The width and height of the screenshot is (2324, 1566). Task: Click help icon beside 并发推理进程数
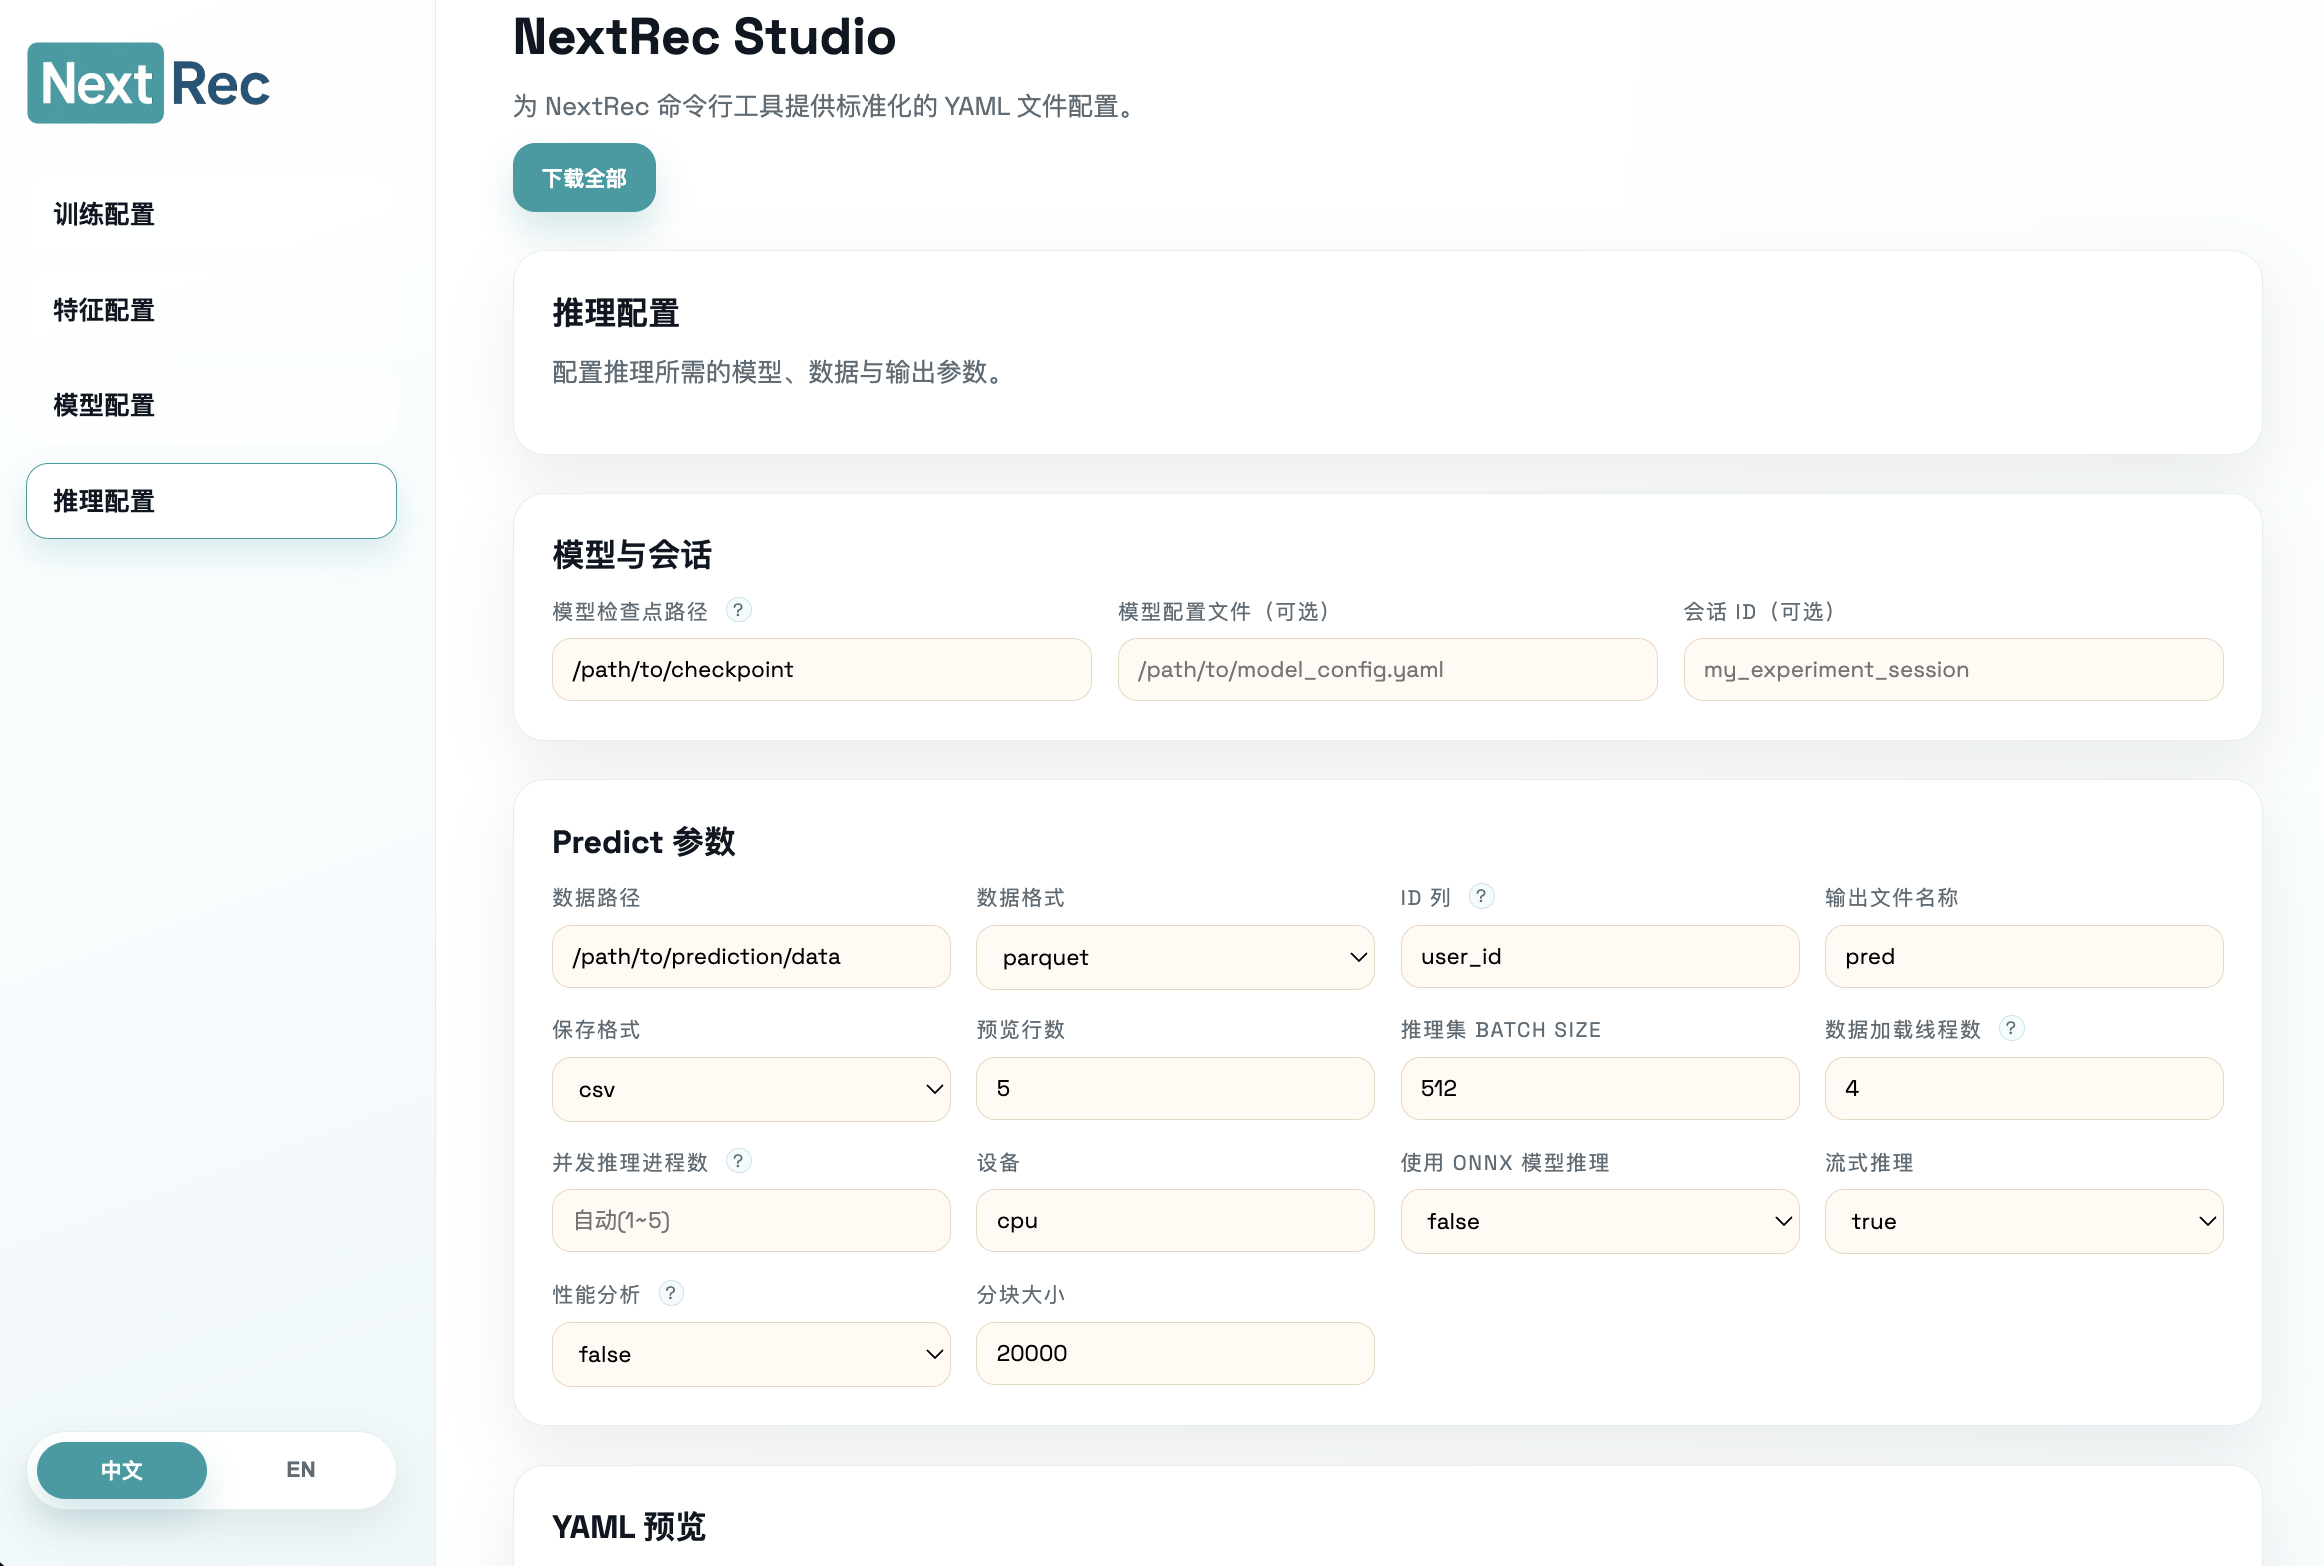[738, 1161]
